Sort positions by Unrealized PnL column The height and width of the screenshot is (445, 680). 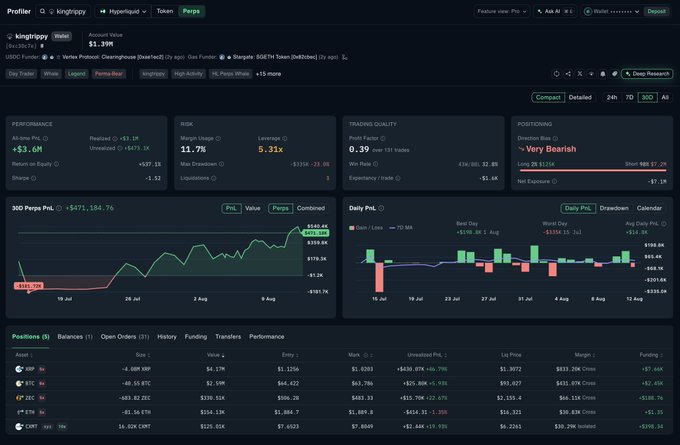[427, 355]
